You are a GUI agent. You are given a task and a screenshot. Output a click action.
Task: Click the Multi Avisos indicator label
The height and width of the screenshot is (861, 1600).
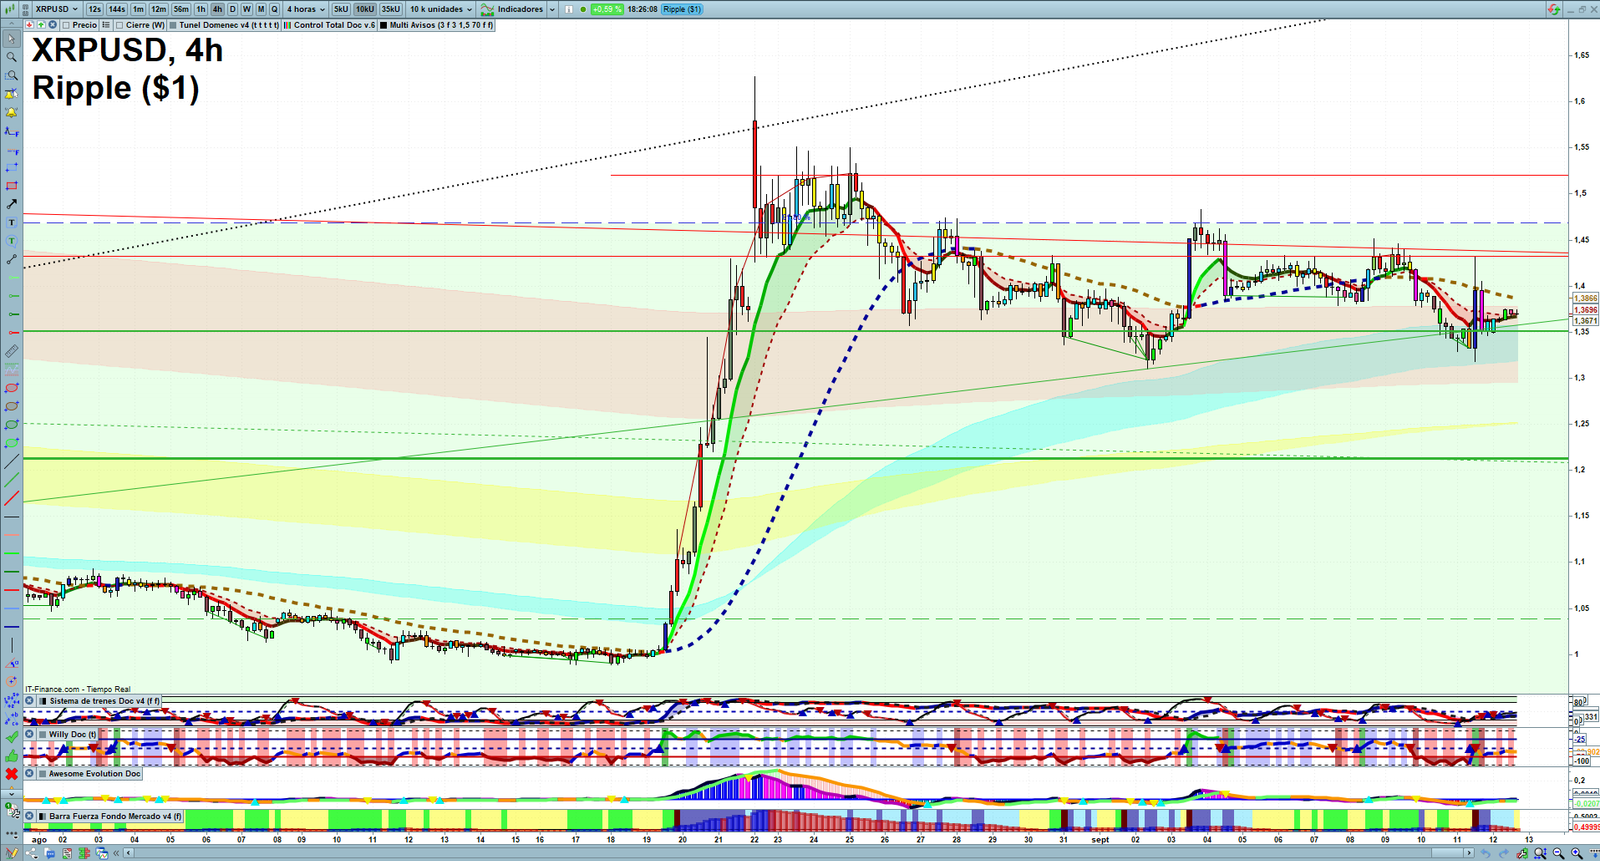(x=441, y=25)
